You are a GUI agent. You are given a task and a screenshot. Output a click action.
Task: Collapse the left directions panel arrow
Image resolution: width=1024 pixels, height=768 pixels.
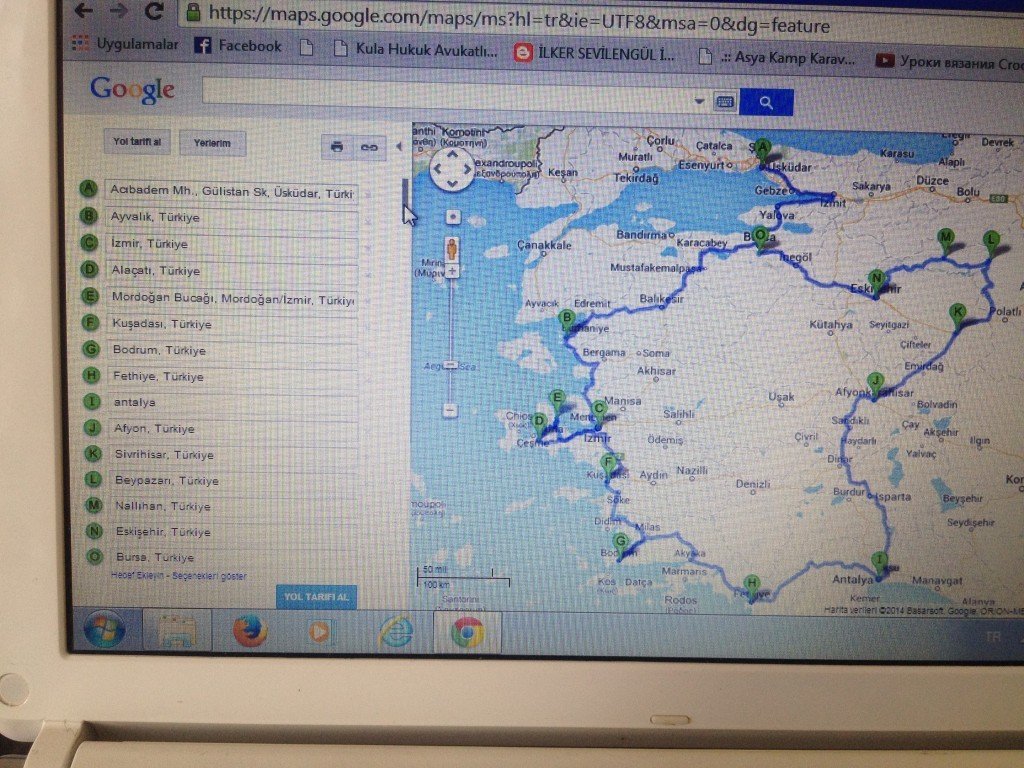[x=399, y=147]
